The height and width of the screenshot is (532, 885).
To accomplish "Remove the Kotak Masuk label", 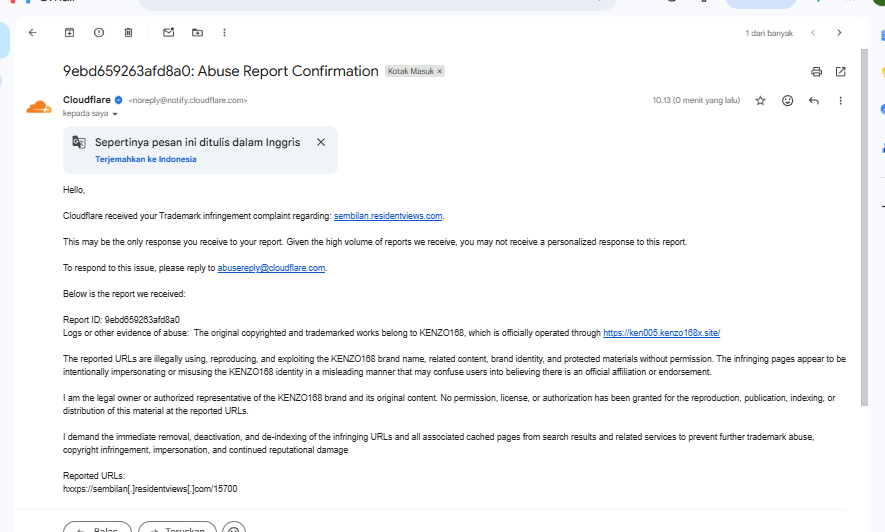I will point(440,71).
